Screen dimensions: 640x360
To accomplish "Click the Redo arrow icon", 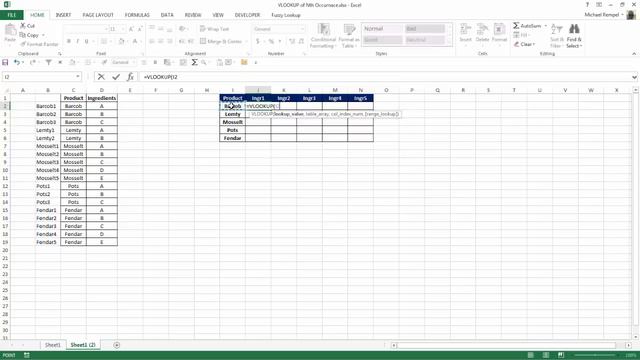I will click(x=32, y=62).
